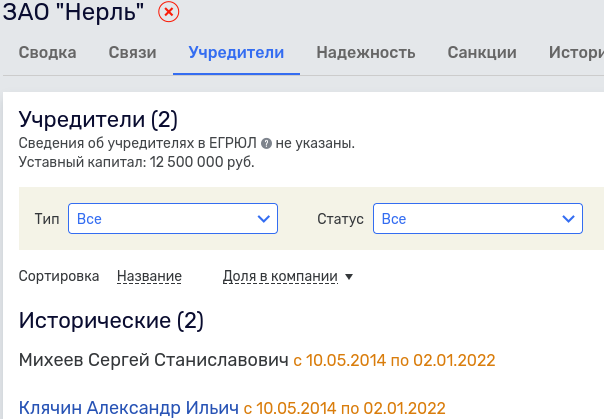
Task: Click the company title ЗАО "Нерль"
Action: 73,12
